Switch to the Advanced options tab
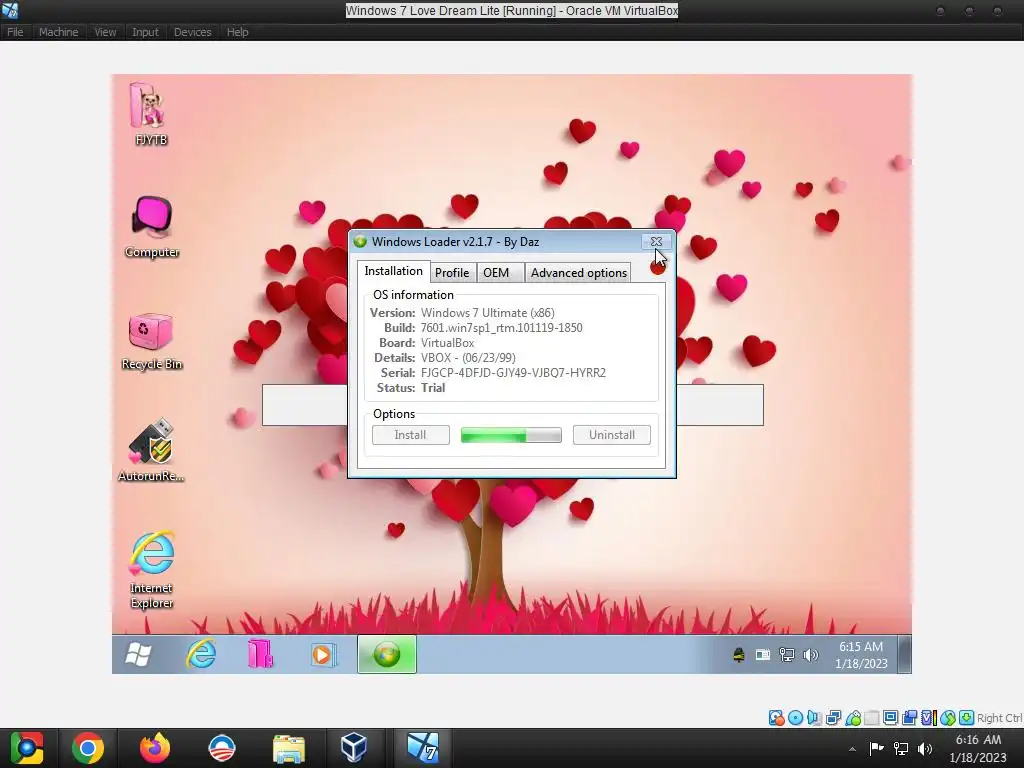 pyautogui.click(x=579, y=273)
